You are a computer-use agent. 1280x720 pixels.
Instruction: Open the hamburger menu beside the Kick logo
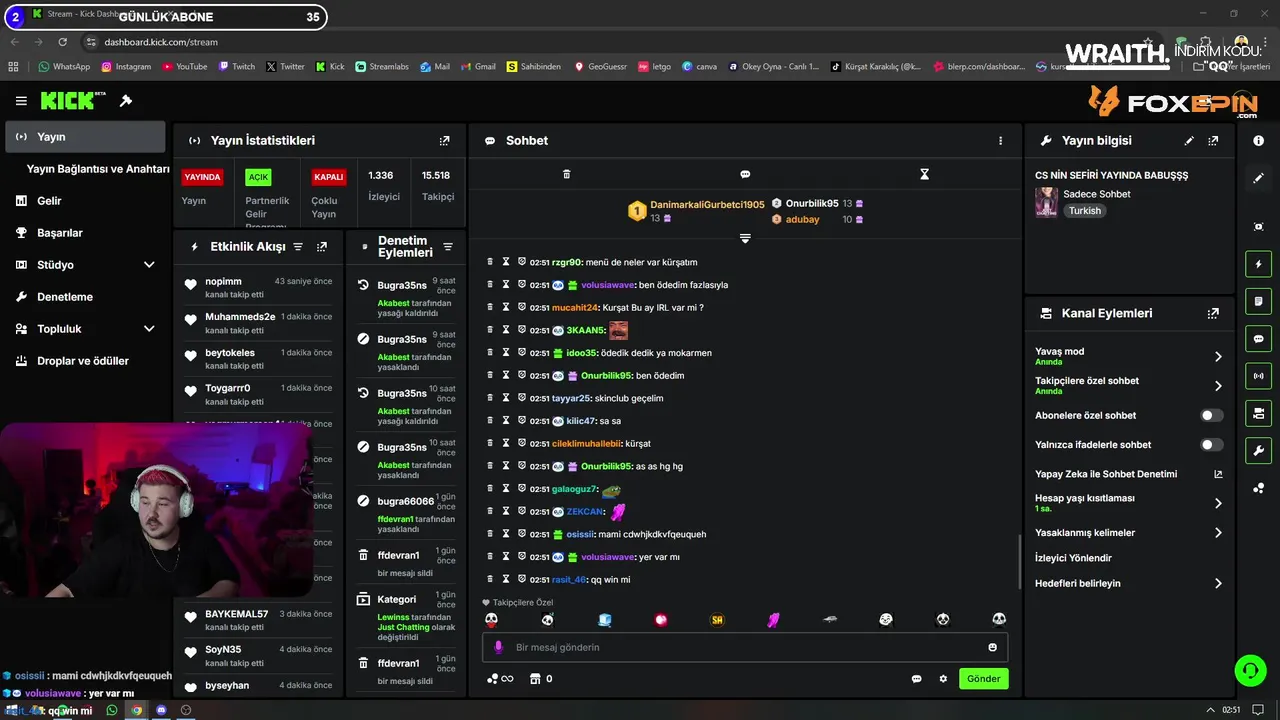pyautogui.click(x=21, y=101)
